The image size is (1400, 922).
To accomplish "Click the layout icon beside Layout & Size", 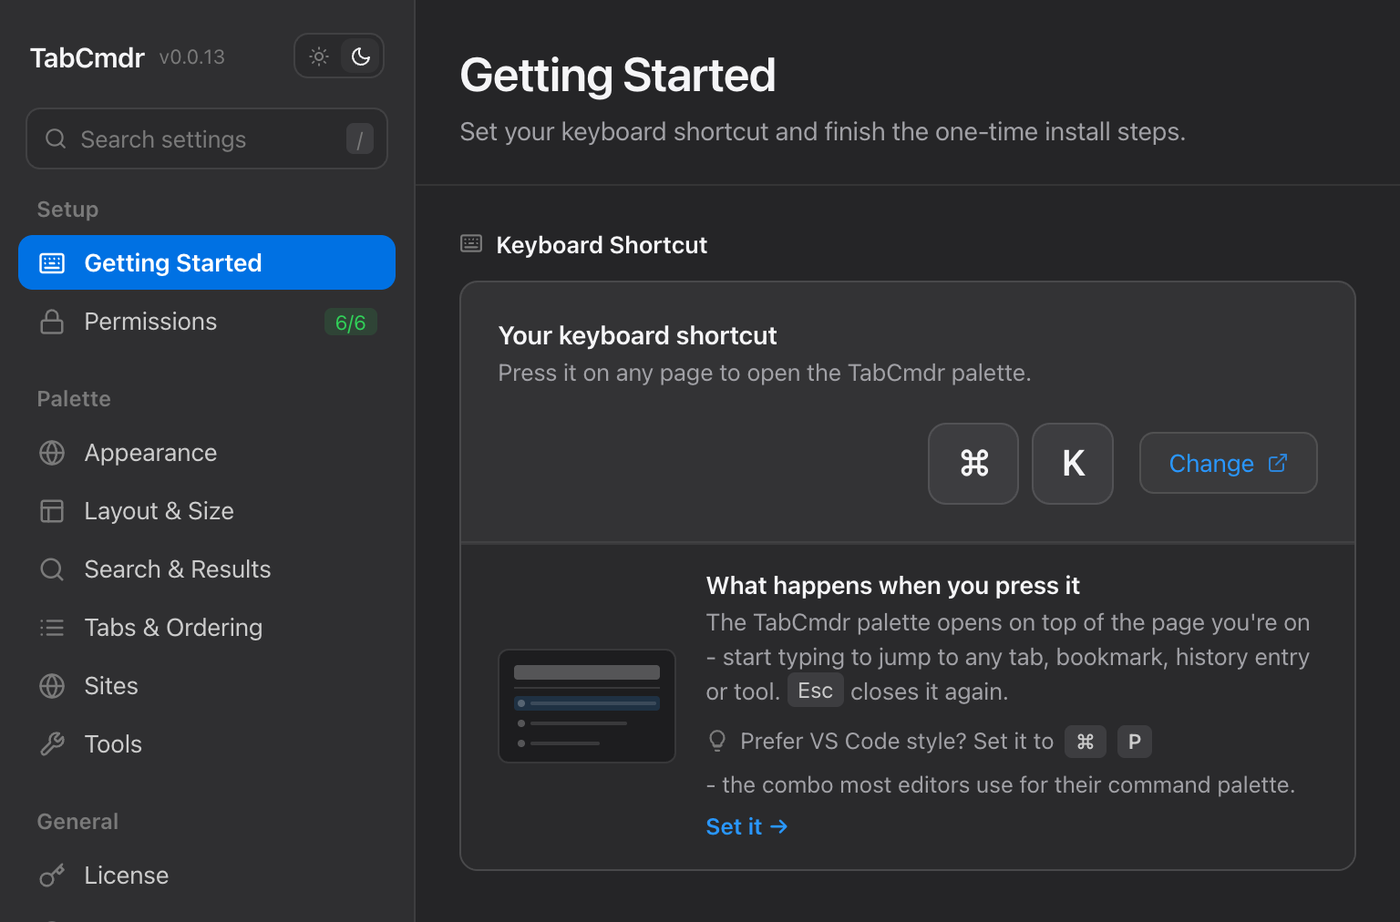I will coord(52,511).
